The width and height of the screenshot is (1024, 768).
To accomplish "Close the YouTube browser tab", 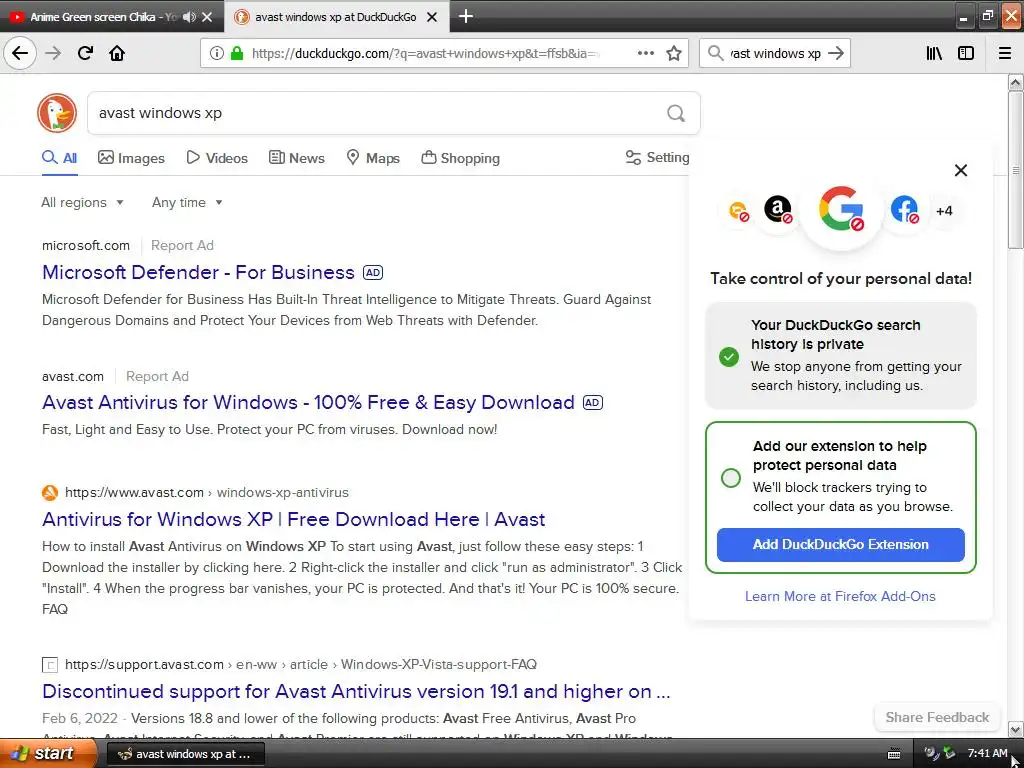I will 207,17.
